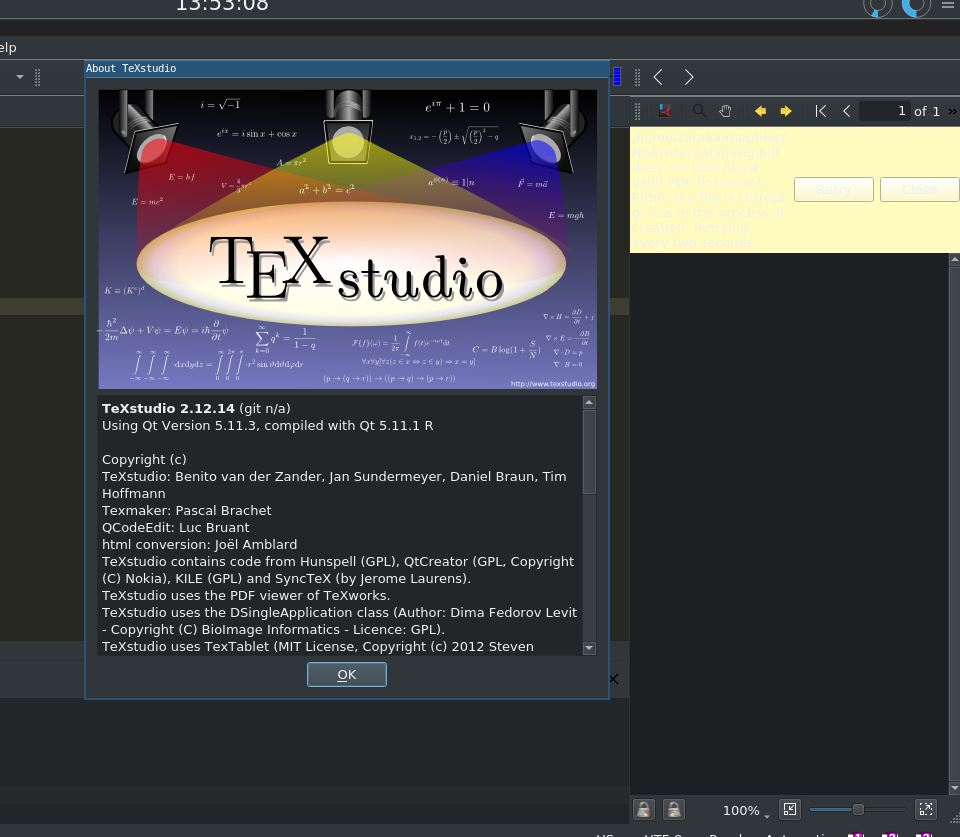Click bookmark 1 icon in the status bar
Image resolution: width=960 pixels, height=837 pixels.
[857, 834]
